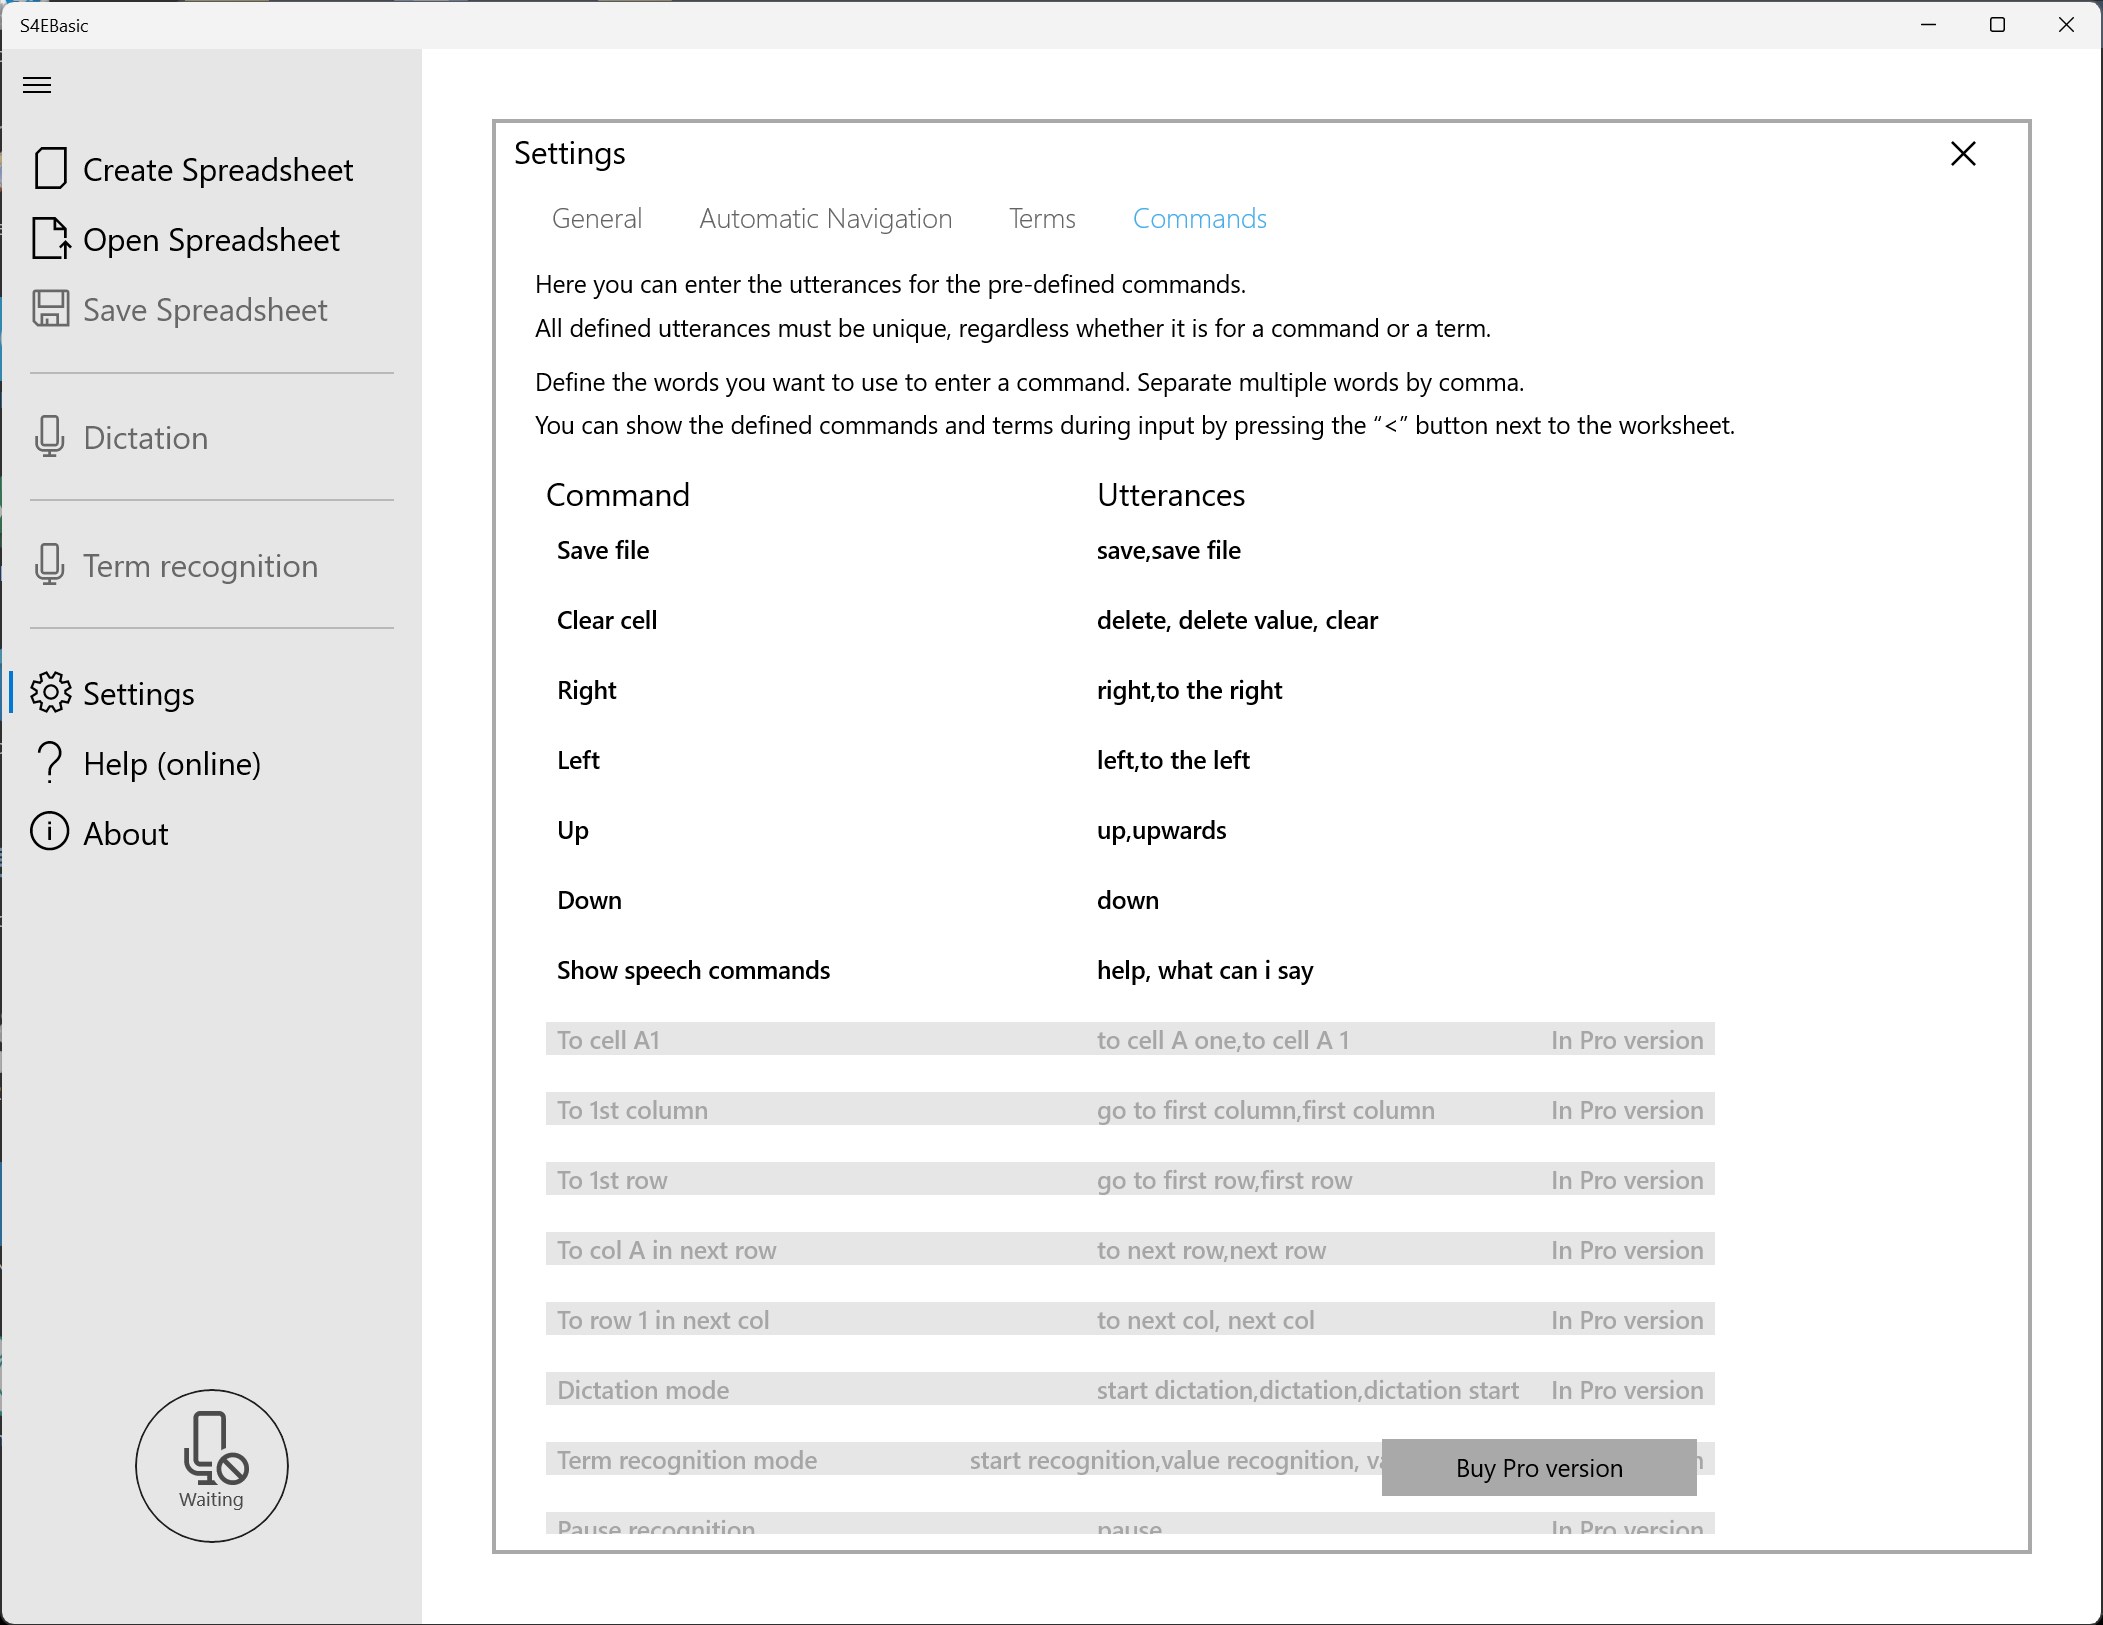The width and height of the screenshot is (2103, 1625).
Task: Toggle the Waiting microphone button
Action: coord(212,1465)
